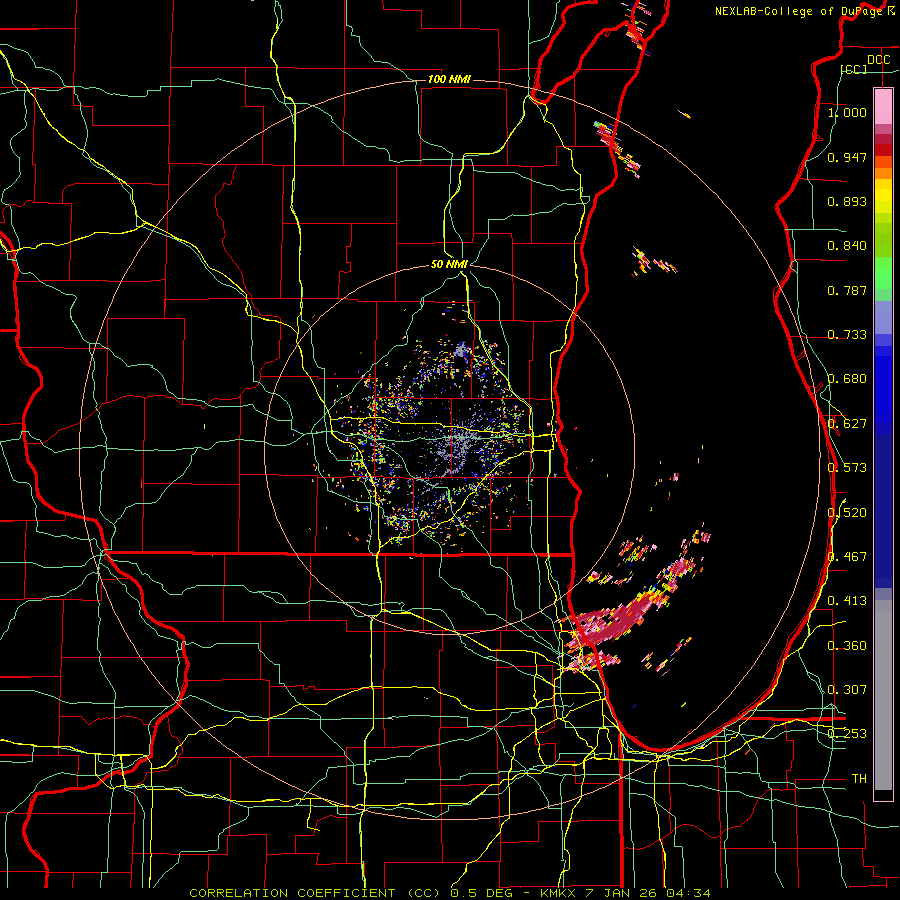
Task: Select the 0.787 color scale value
Action: (x=847, y=290)
